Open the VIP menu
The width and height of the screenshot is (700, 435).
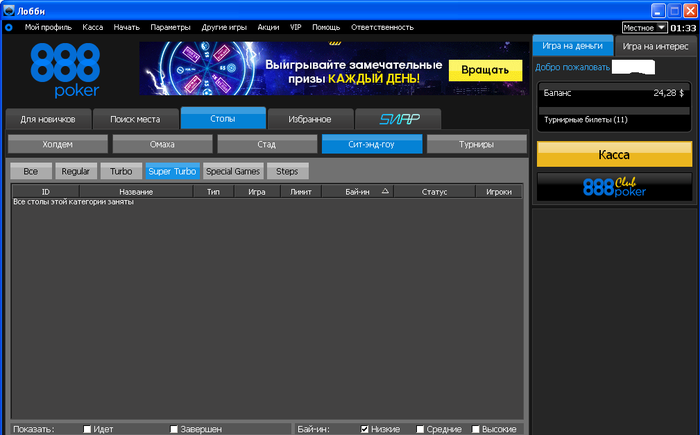tap(296, 27)
